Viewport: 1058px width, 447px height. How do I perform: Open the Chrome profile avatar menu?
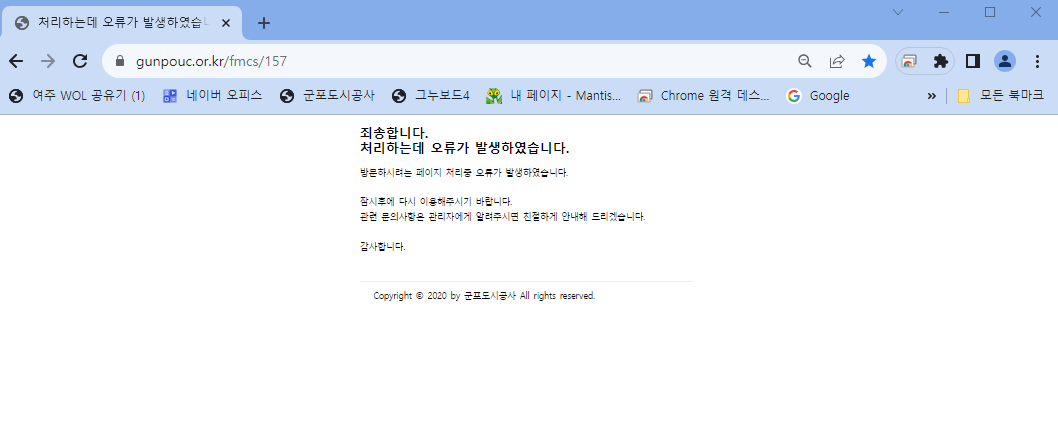[x=1004, y=61]
